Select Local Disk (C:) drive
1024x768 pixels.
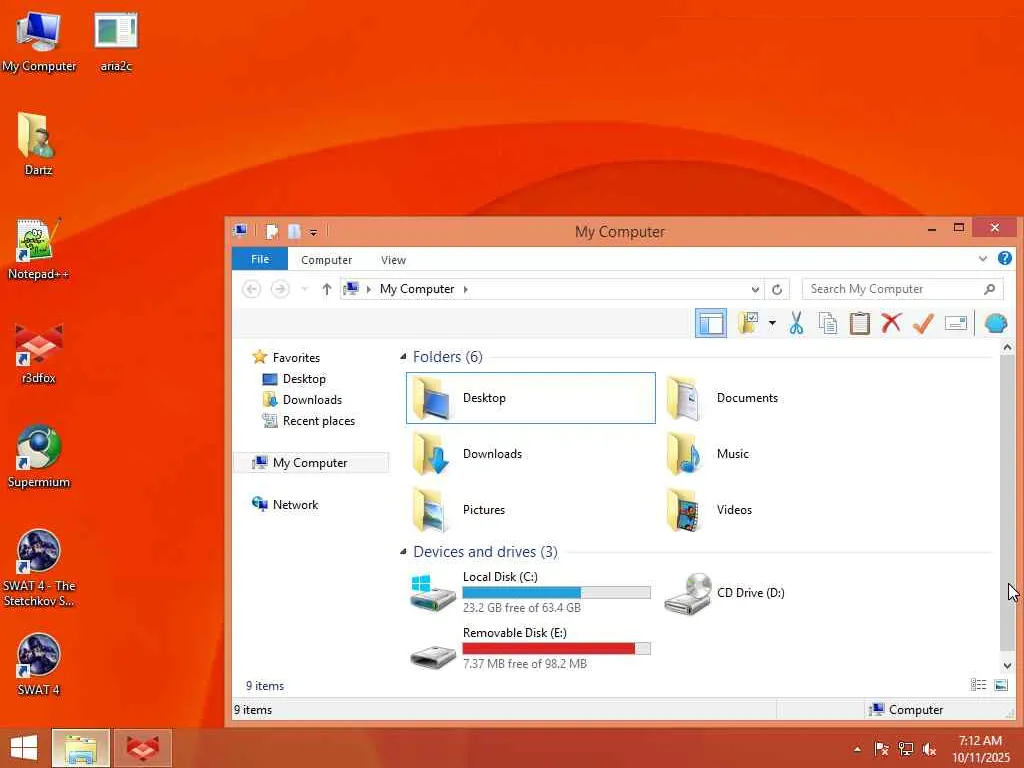530,592
